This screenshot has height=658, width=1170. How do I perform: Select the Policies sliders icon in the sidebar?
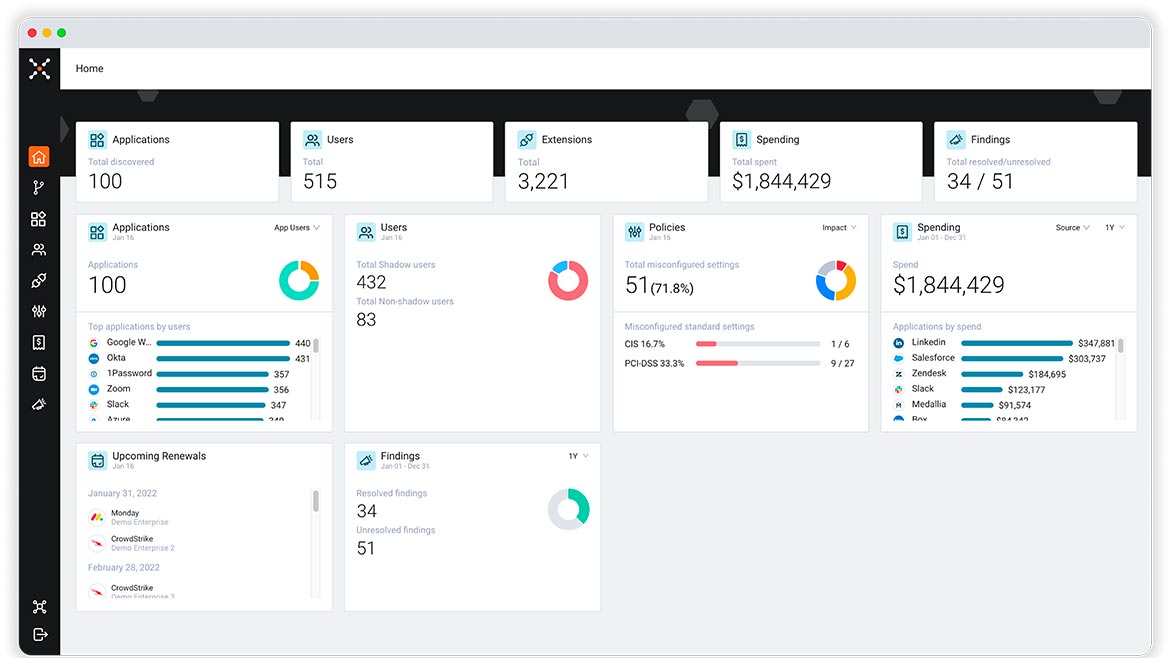[39, 312]
